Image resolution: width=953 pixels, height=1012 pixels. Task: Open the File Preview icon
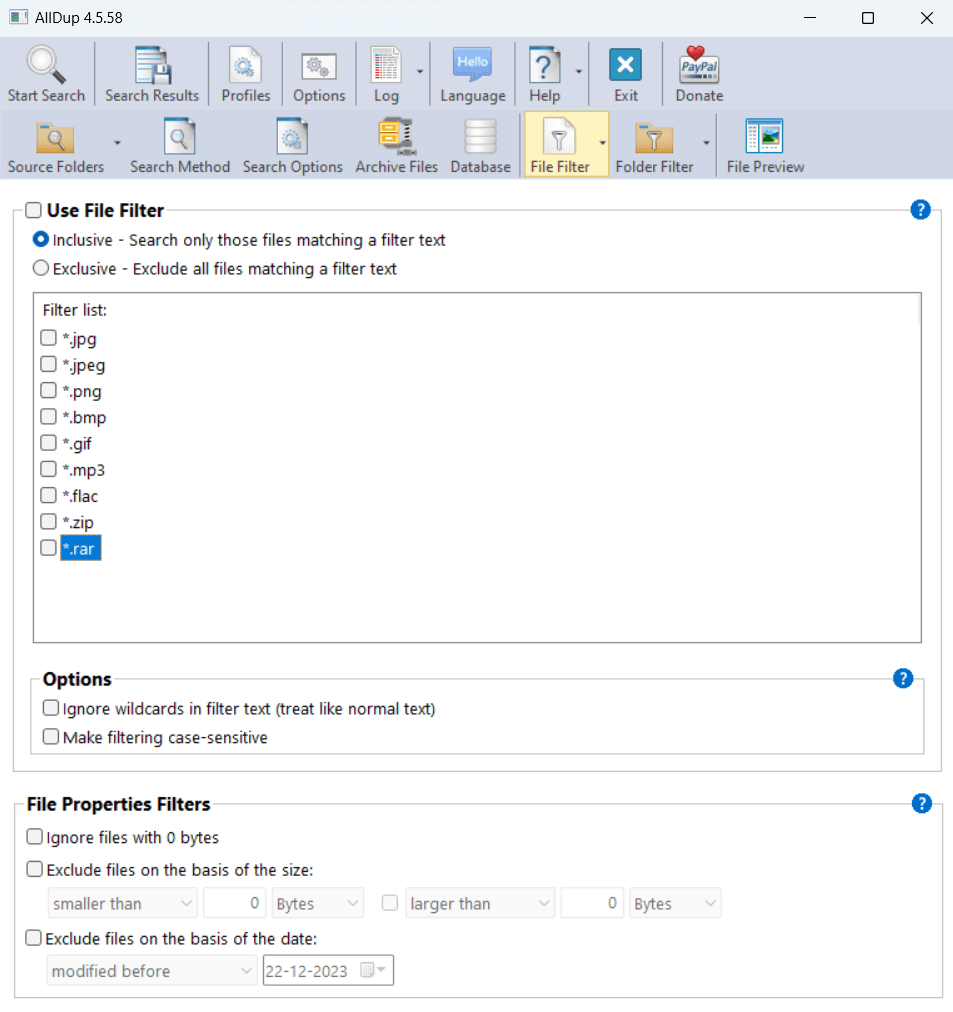tap(765, 137)
